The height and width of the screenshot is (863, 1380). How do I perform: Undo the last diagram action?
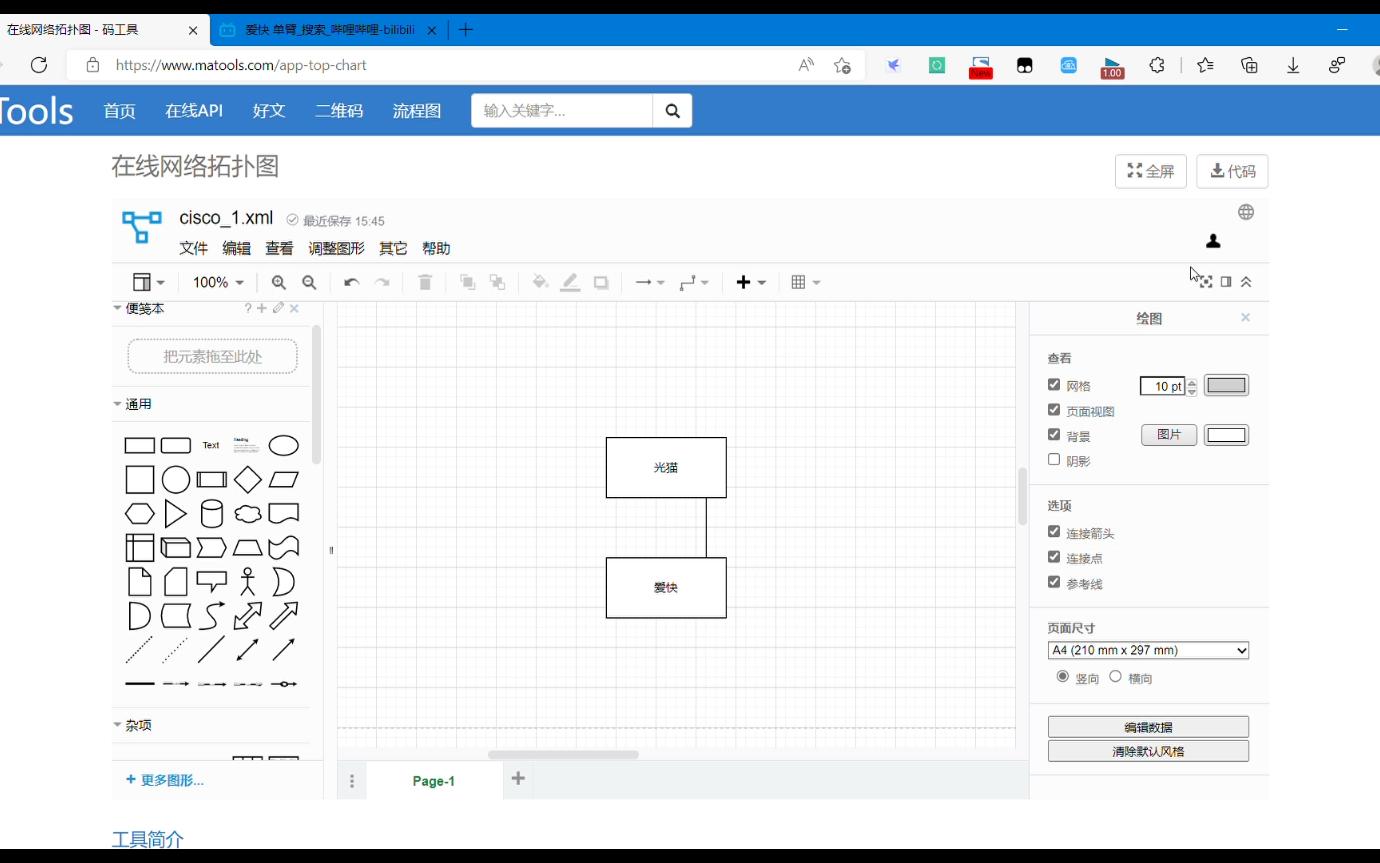click(x=351, y=283)
